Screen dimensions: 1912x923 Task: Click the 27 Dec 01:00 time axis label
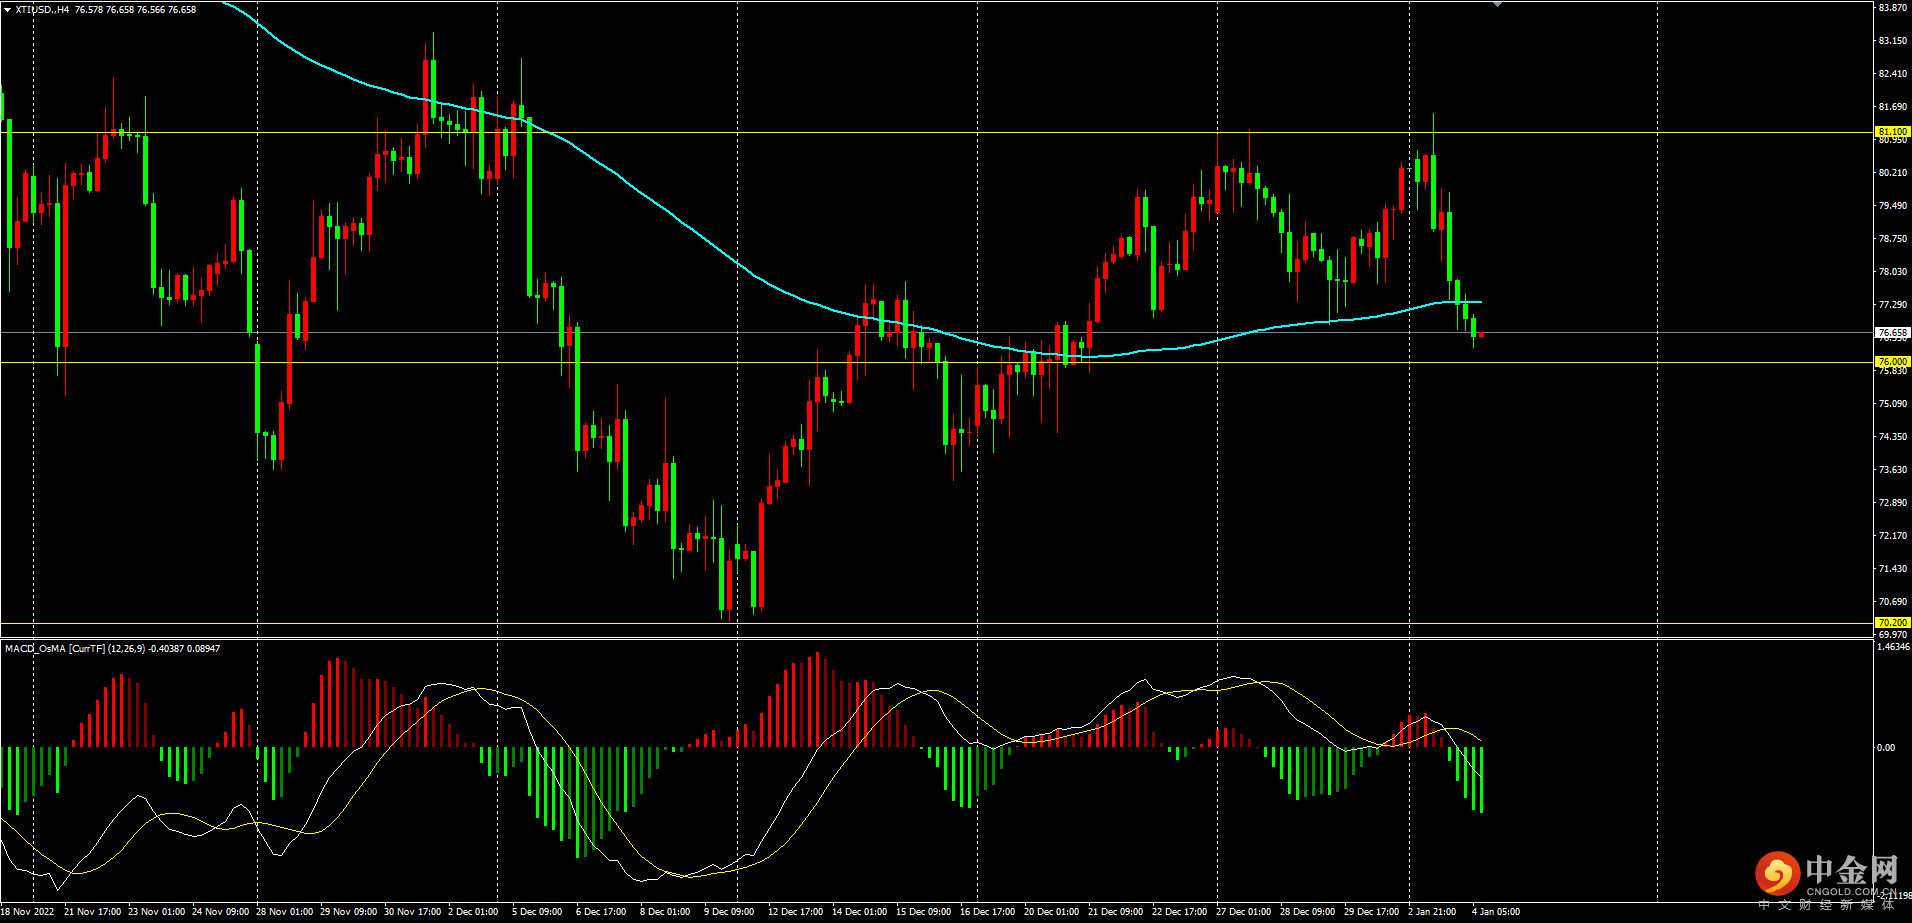pos(1243,912)
